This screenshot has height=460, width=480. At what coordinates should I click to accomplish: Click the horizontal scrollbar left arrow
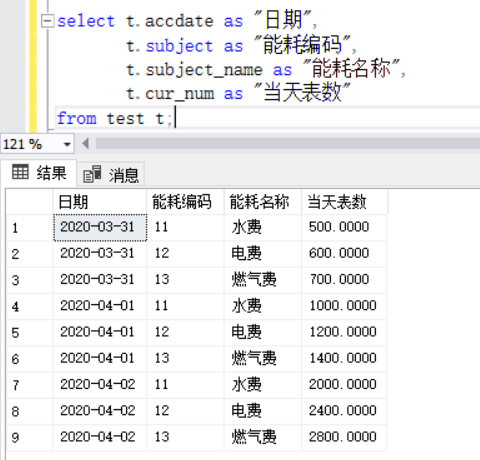86,144
